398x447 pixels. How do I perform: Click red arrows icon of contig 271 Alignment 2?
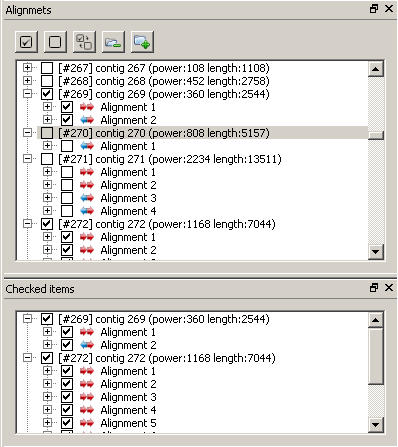click(87, 185)
